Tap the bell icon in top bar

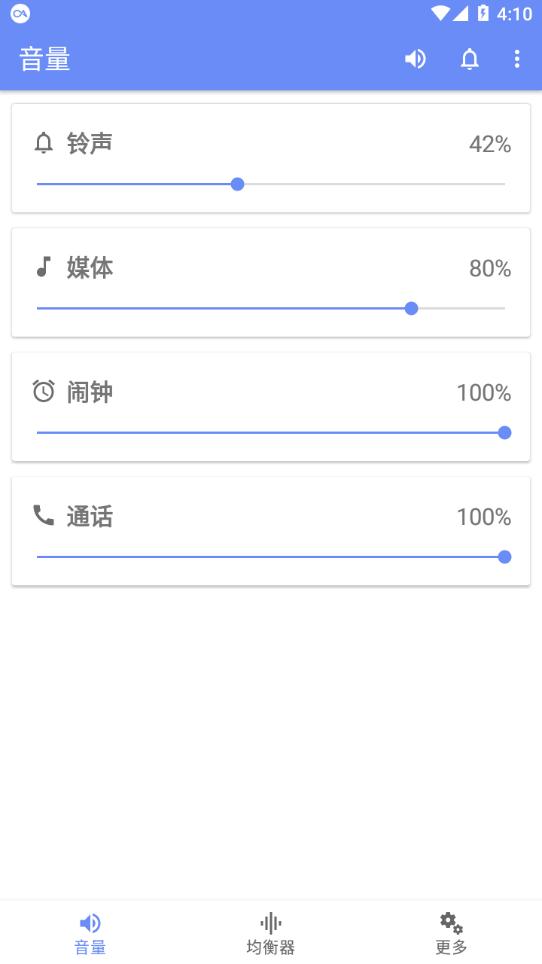pyautogui.click(x=469, y=59)
